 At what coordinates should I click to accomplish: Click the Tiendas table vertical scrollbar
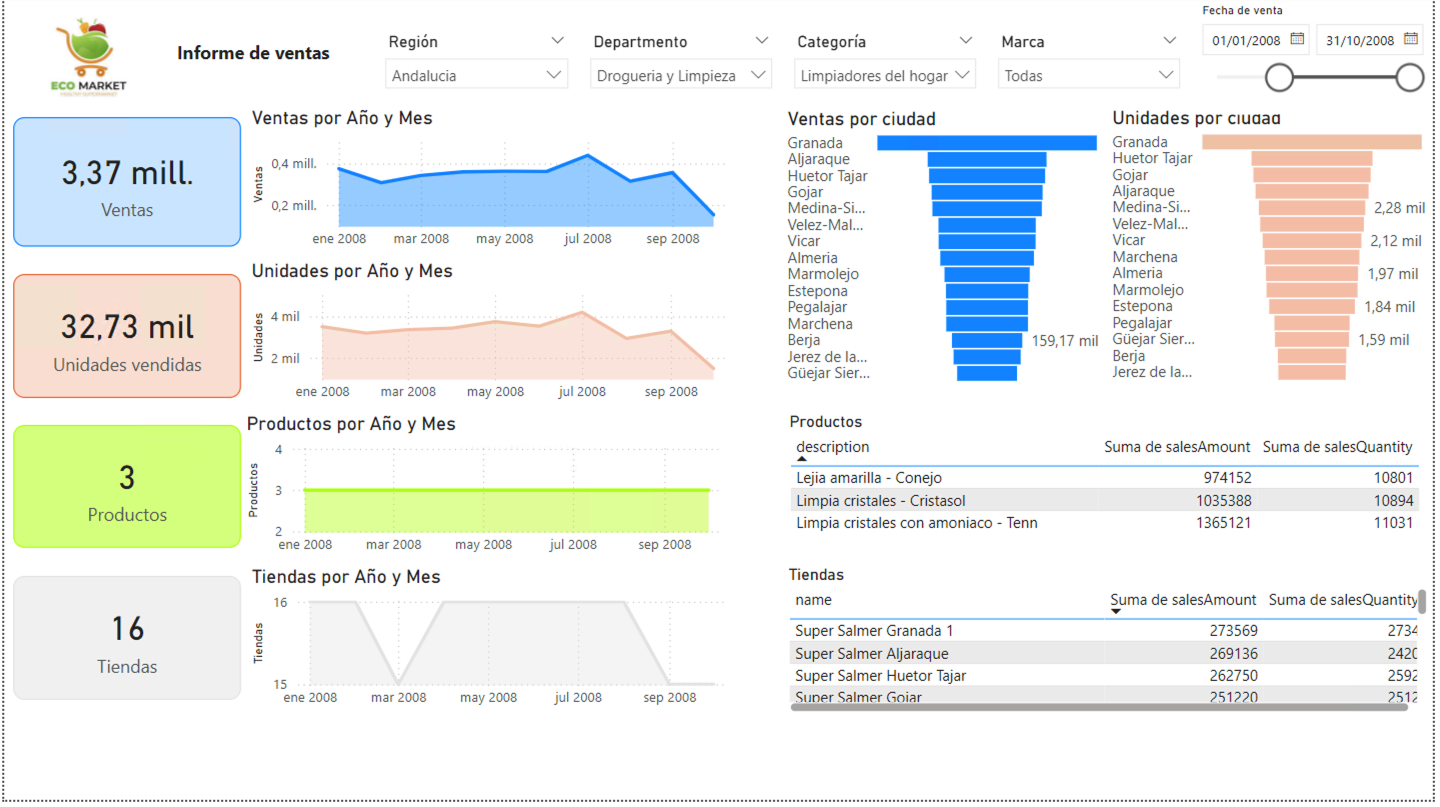pyautogui.click(x=1422, y=601)
